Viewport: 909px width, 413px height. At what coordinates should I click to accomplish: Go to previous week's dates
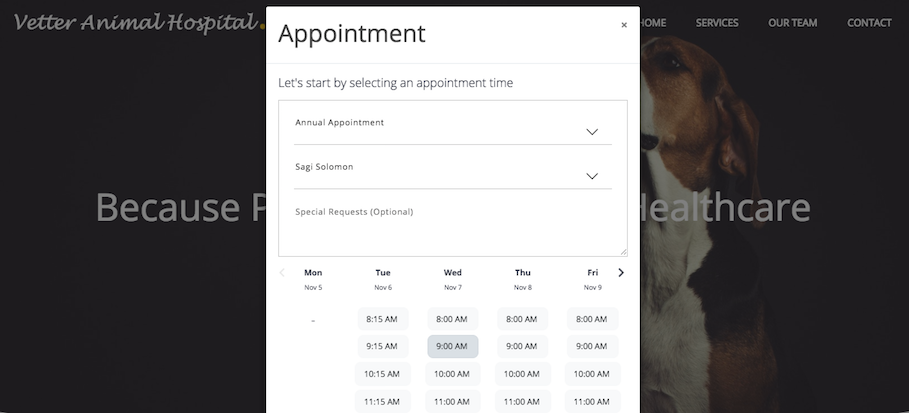click(x=282, y=273)
